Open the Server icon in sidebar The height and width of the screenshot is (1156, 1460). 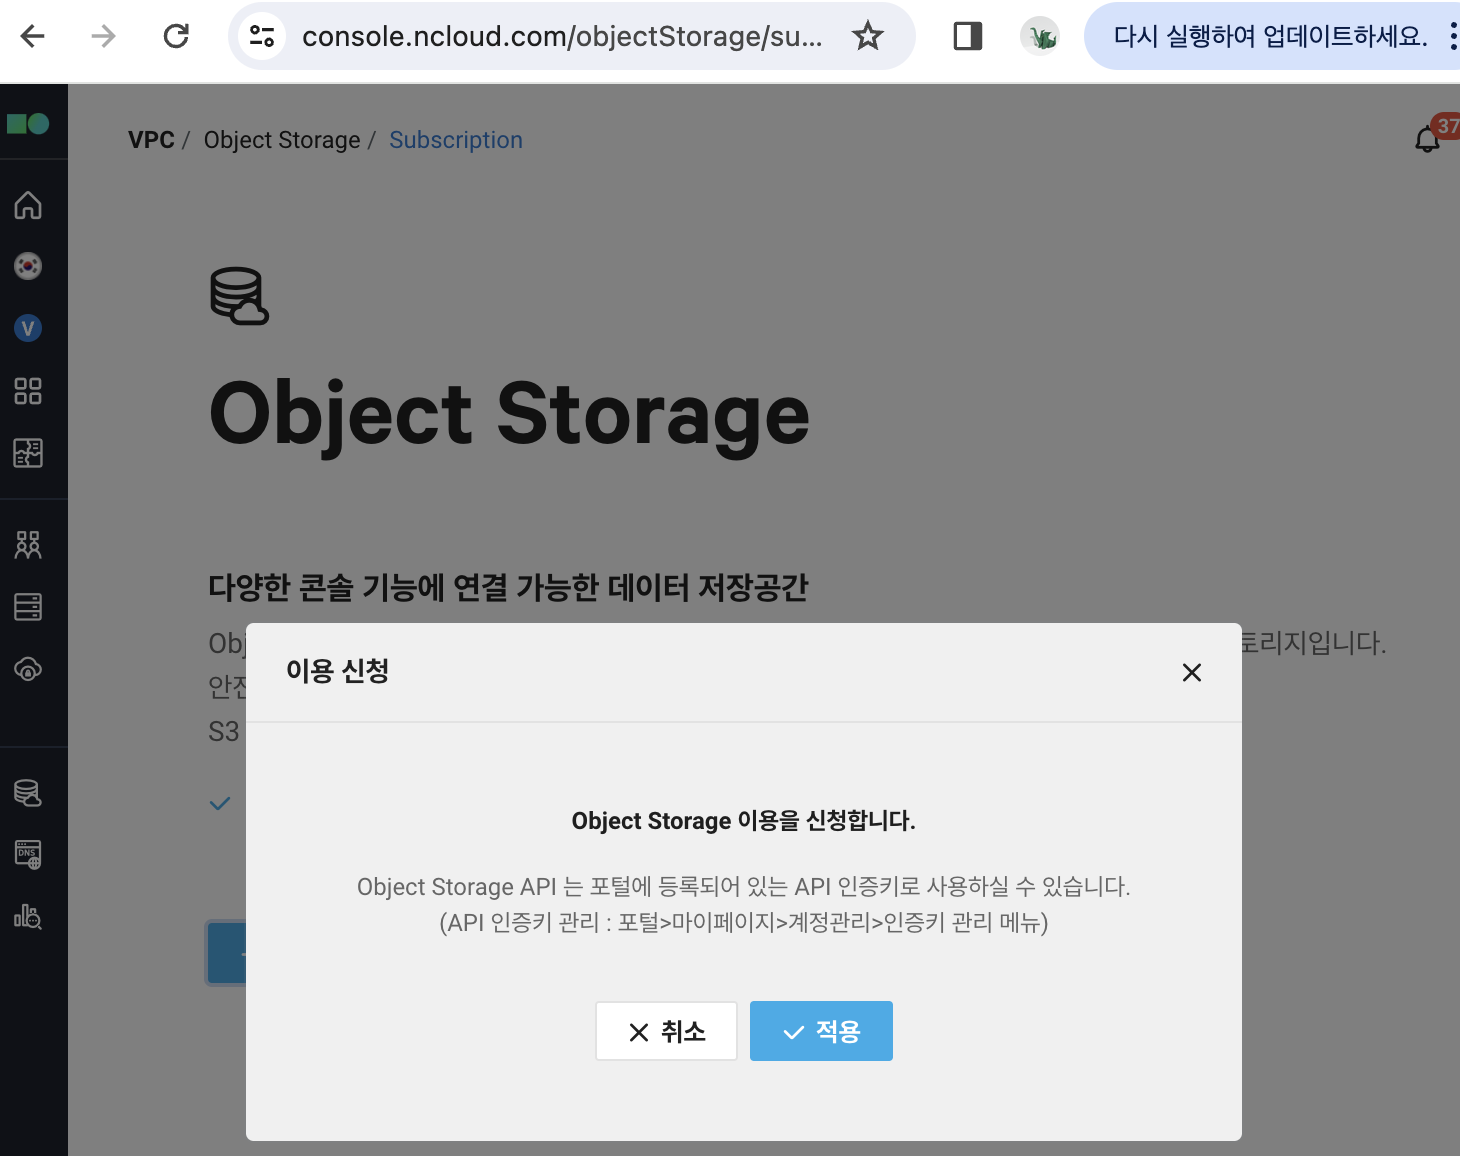tap(28, 607)
